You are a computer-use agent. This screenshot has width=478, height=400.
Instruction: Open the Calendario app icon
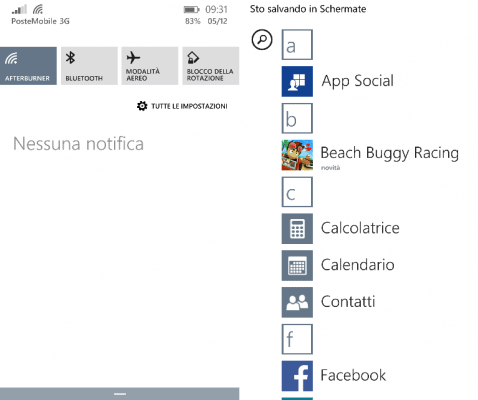coord(297,265)
